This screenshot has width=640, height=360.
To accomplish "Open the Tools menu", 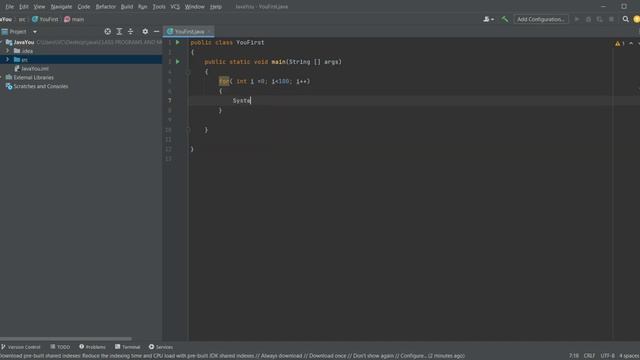I will coord(159,7).
